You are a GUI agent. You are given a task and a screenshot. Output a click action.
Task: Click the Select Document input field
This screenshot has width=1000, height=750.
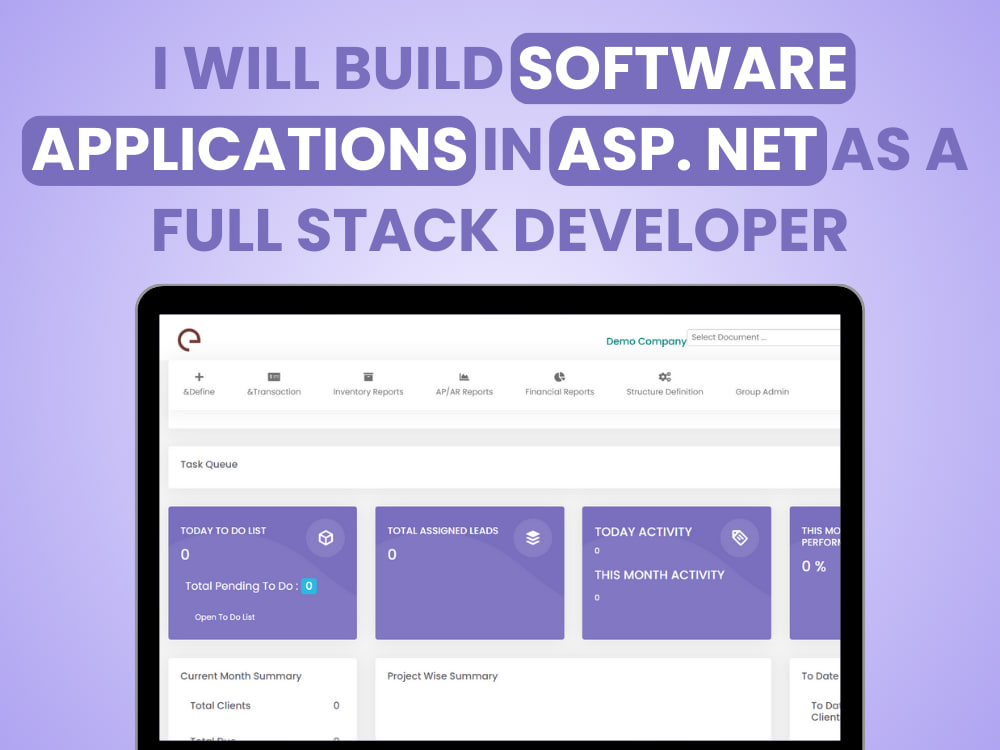(763, 337)
